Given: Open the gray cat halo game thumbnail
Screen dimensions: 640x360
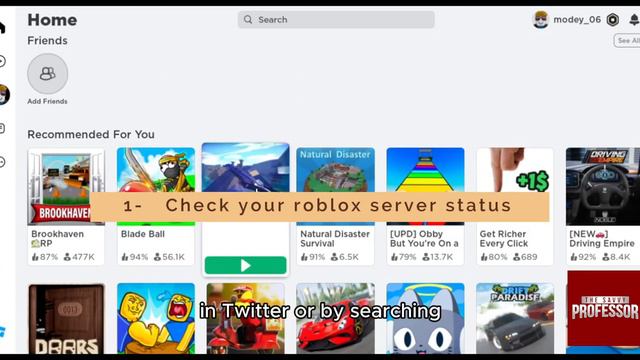Looking at the screenshot, I should (425, 319).
